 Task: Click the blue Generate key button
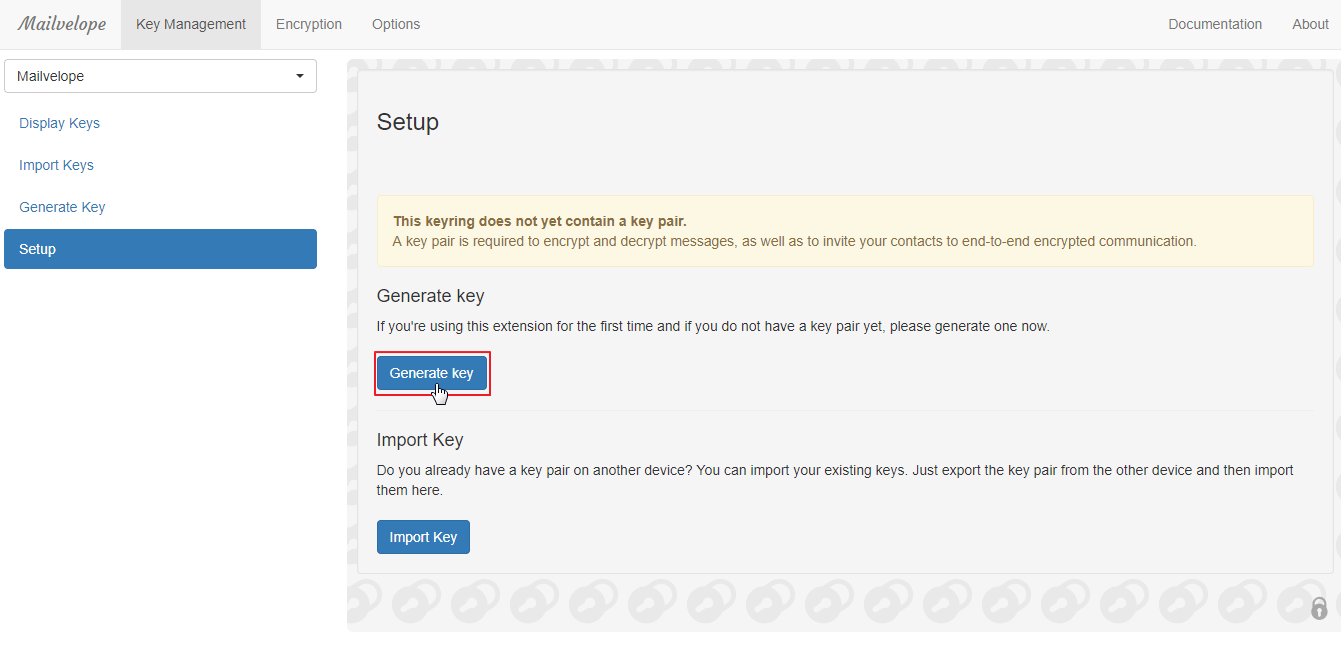(432, 373)
